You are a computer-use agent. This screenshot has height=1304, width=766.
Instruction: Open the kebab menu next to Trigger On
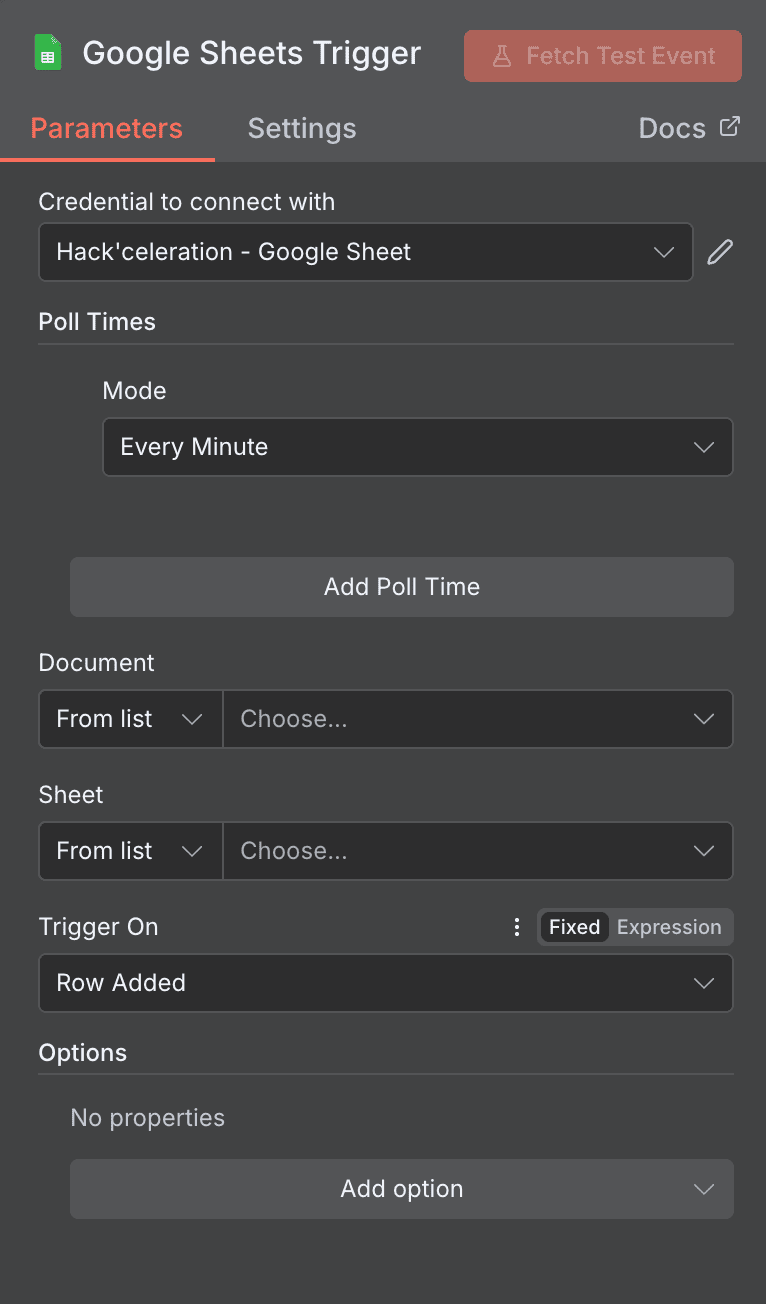click(x=517, y=927)
